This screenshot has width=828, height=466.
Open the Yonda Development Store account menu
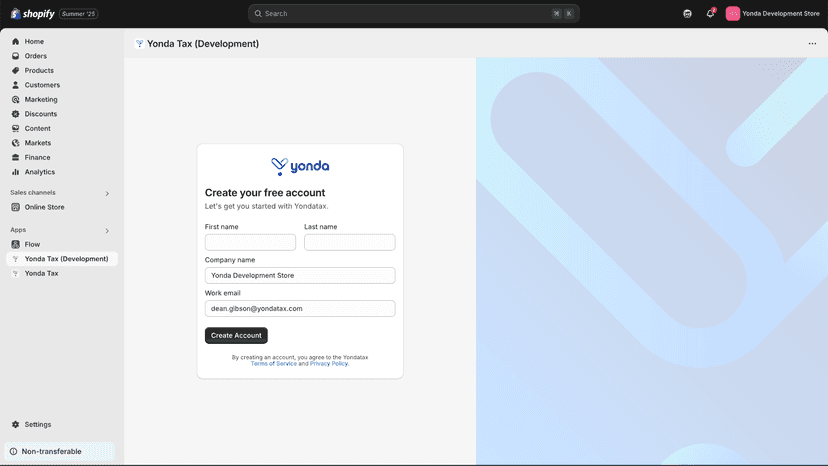[x=773, y=14]
